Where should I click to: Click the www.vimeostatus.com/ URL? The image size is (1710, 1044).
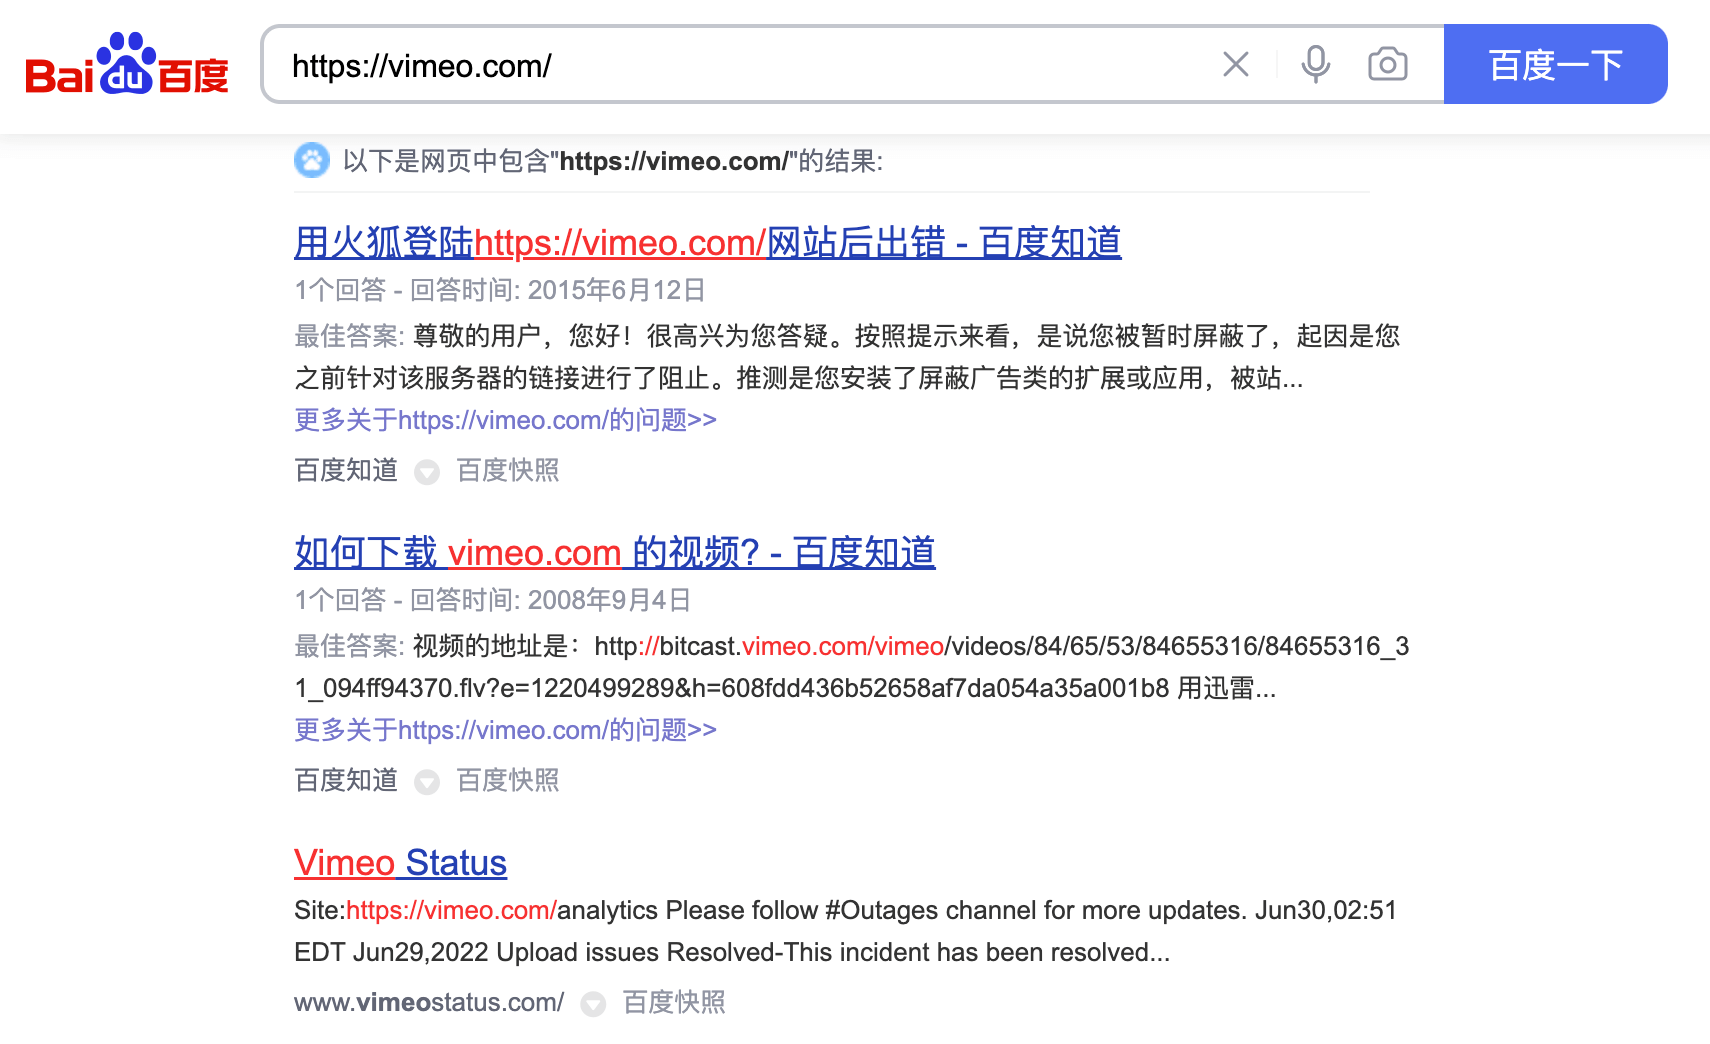[x=429, y=1002]
